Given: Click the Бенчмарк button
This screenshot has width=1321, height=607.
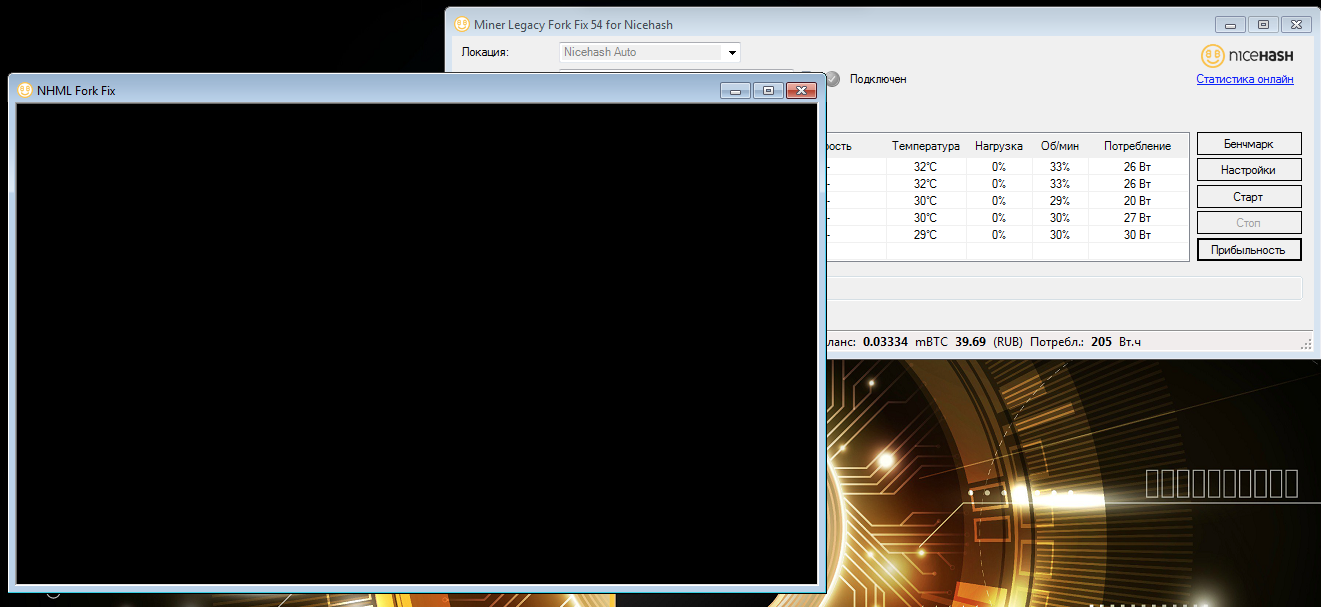Looking at the screenshot, I should [1249, 144].
